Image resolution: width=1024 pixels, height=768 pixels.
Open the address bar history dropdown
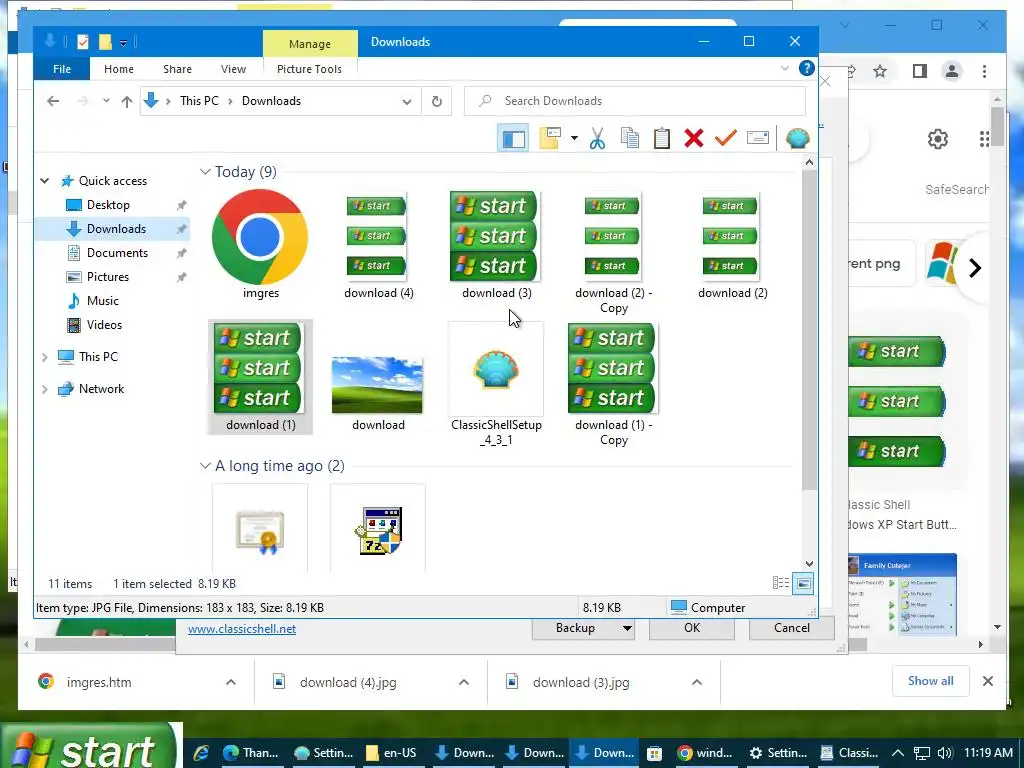(x=407, y=101)
